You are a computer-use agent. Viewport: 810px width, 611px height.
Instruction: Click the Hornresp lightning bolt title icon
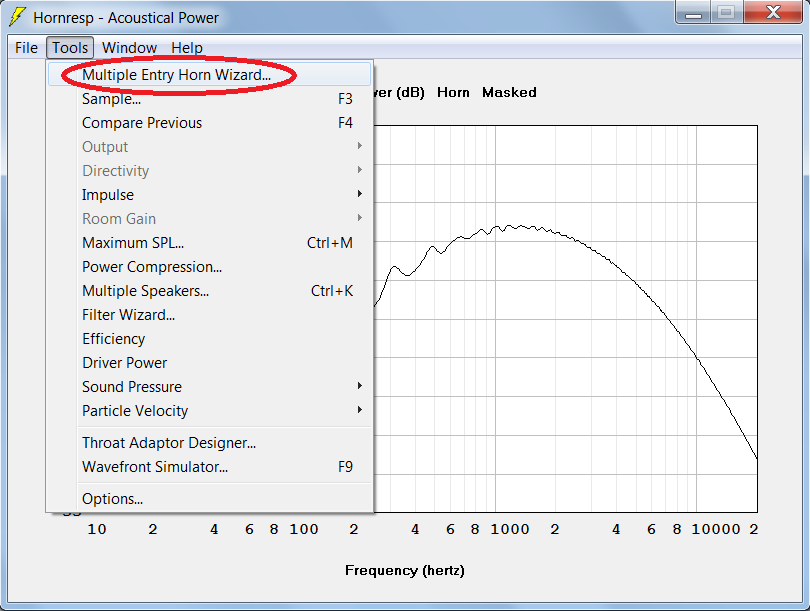click(17, 17)
